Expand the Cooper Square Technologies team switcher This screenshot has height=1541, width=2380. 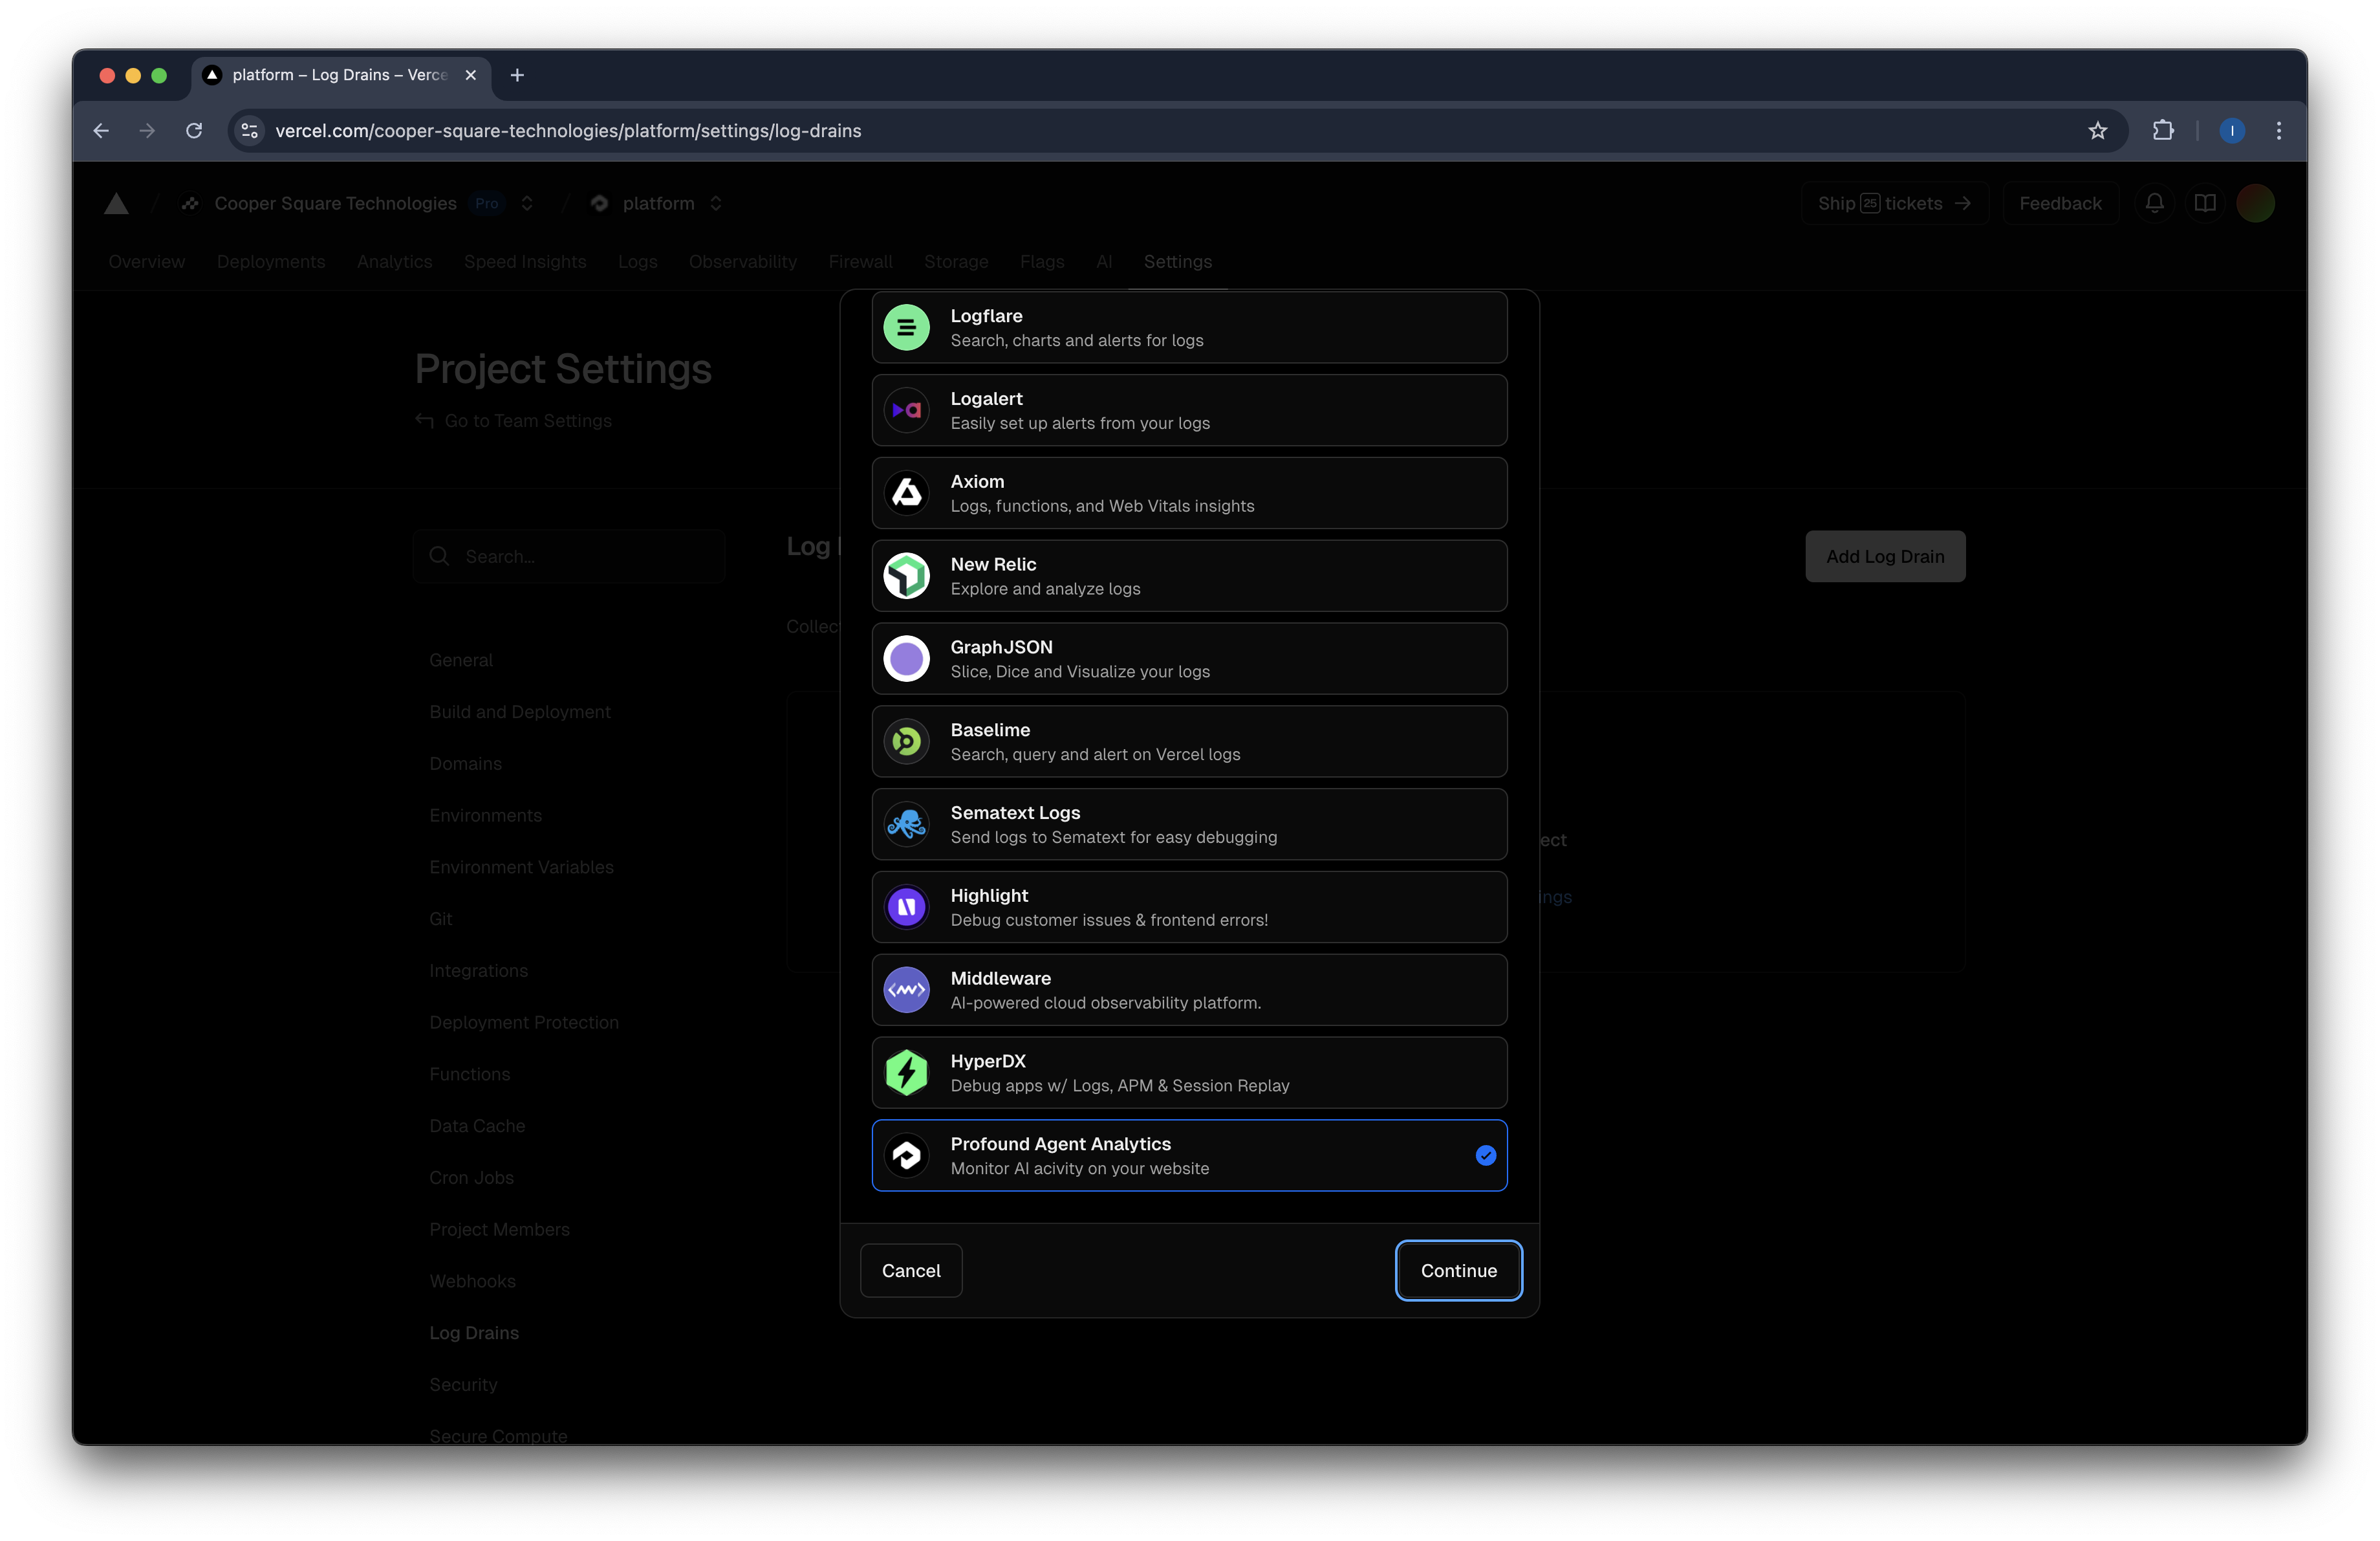point(527,203)
